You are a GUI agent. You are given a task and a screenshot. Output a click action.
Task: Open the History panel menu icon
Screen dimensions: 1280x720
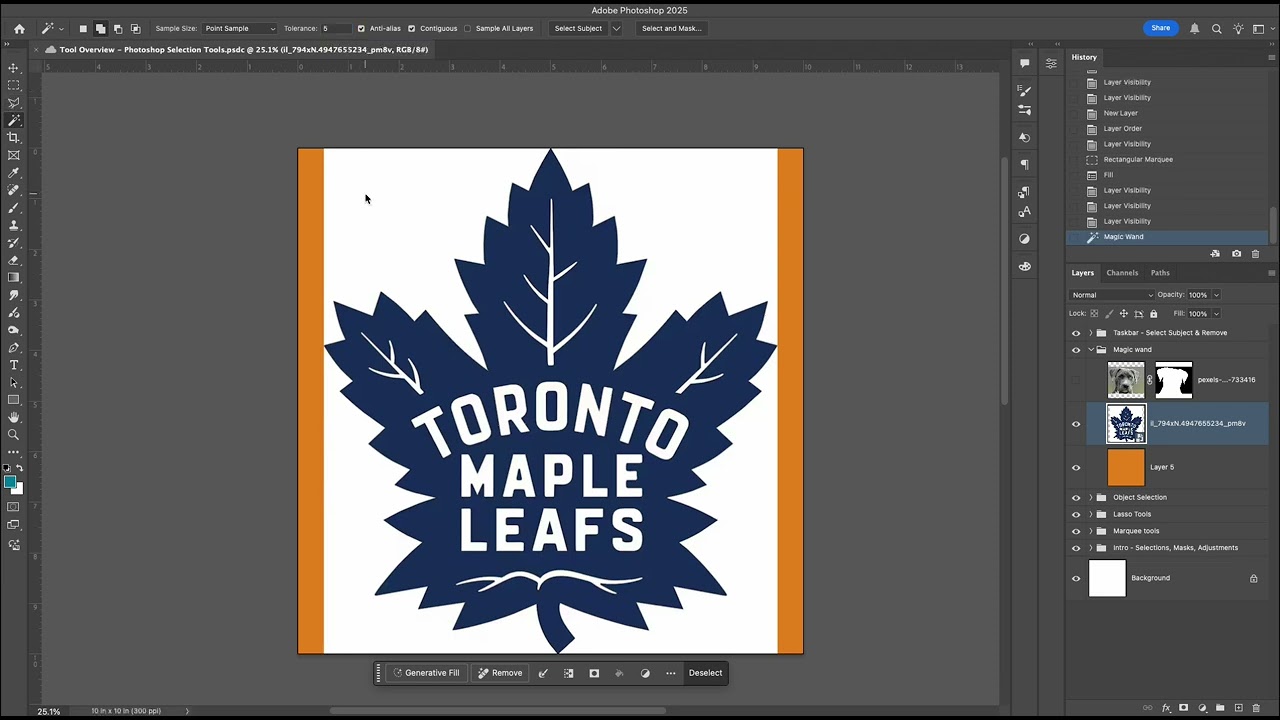(1271, 57)
